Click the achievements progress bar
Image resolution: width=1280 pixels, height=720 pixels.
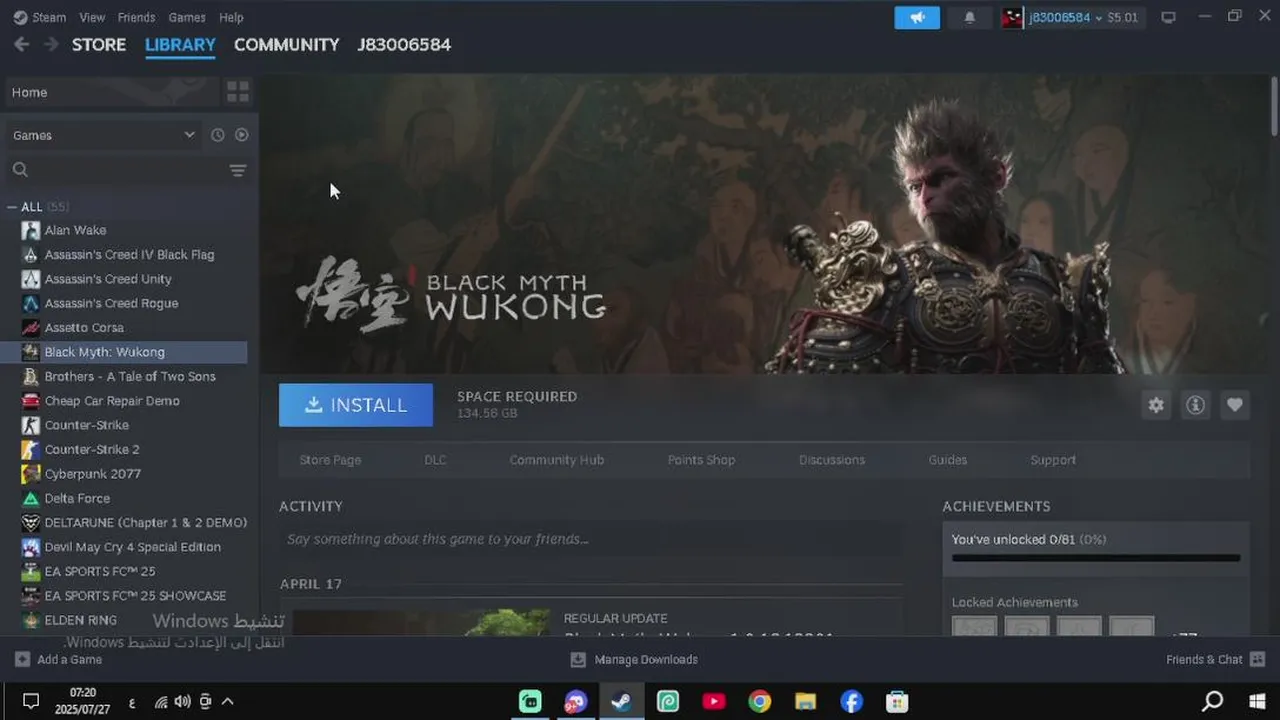pyautogui.click(x=1096, y=558)
